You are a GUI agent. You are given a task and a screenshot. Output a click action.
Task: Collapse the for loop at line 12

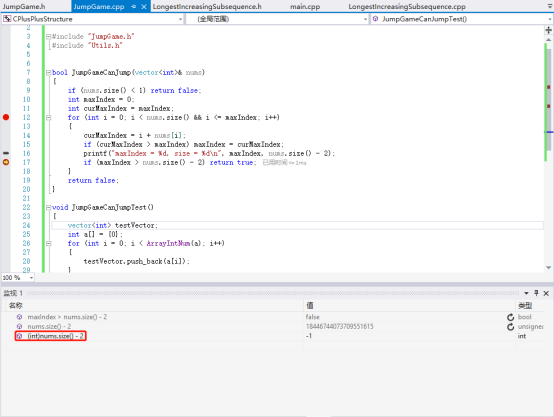[x=48, y=118]
